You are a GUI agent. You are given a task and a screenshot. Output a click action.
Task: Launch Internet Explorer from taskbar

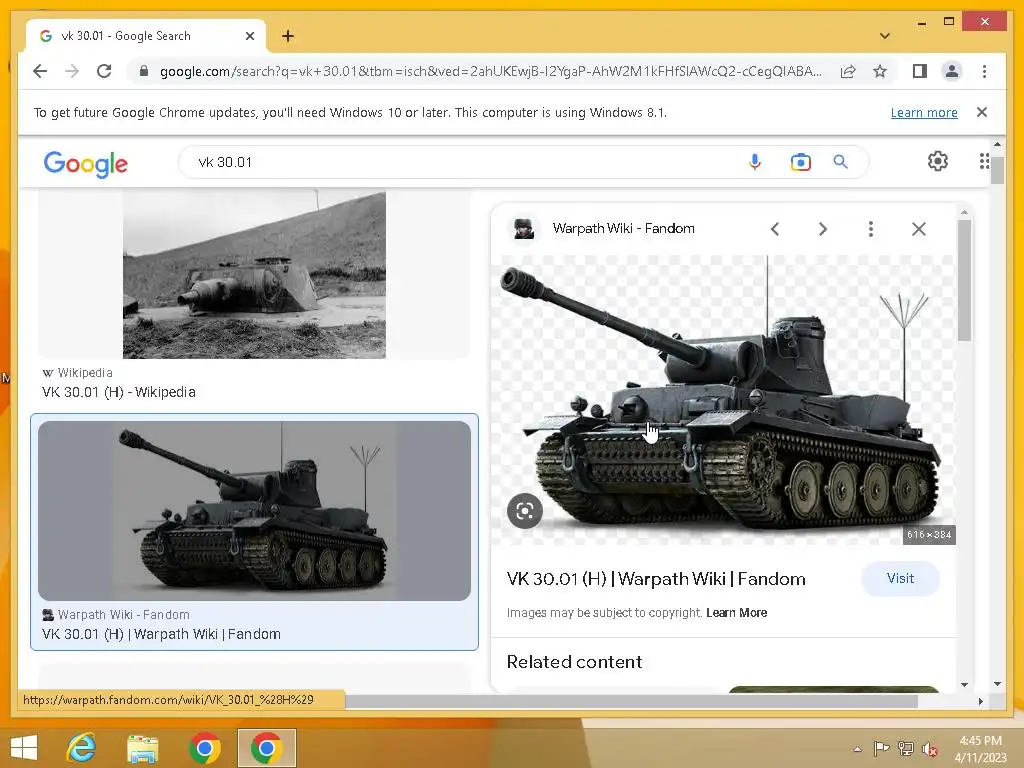click(x=82, y=748)
